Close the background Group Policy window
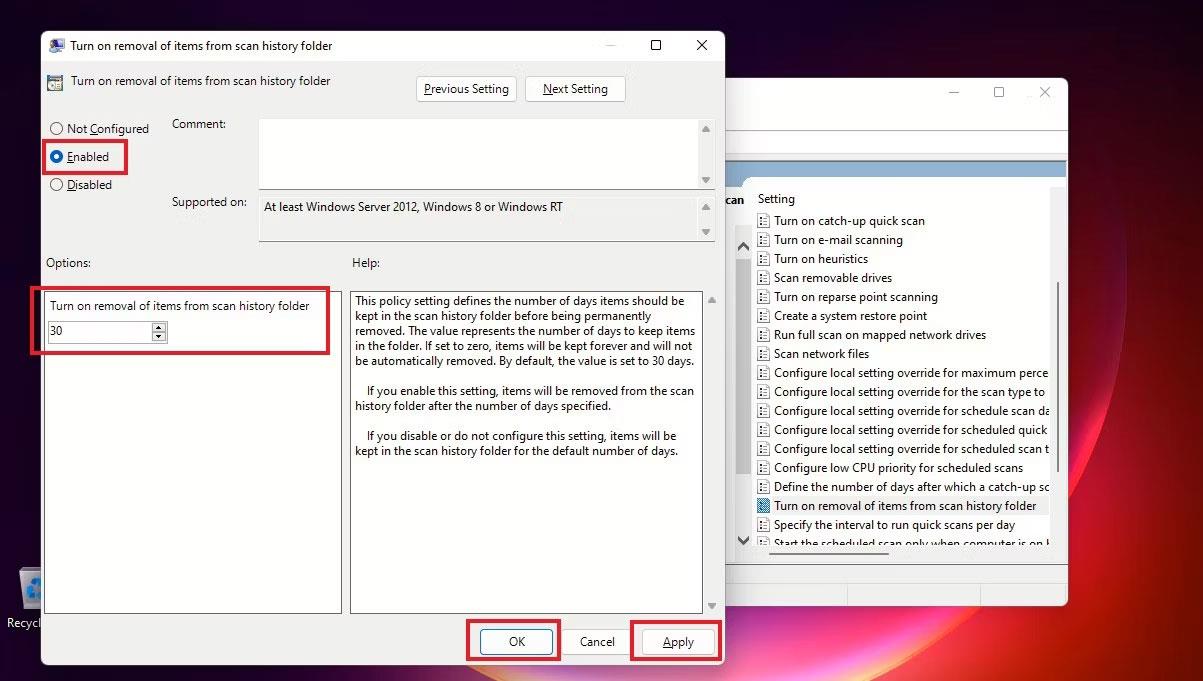Screen dimensions: 1203x681 pos(1044,92)
